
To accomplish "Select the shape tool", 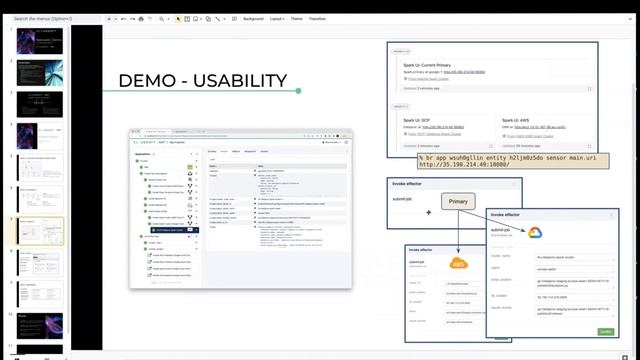I will (x=208, y=19).
